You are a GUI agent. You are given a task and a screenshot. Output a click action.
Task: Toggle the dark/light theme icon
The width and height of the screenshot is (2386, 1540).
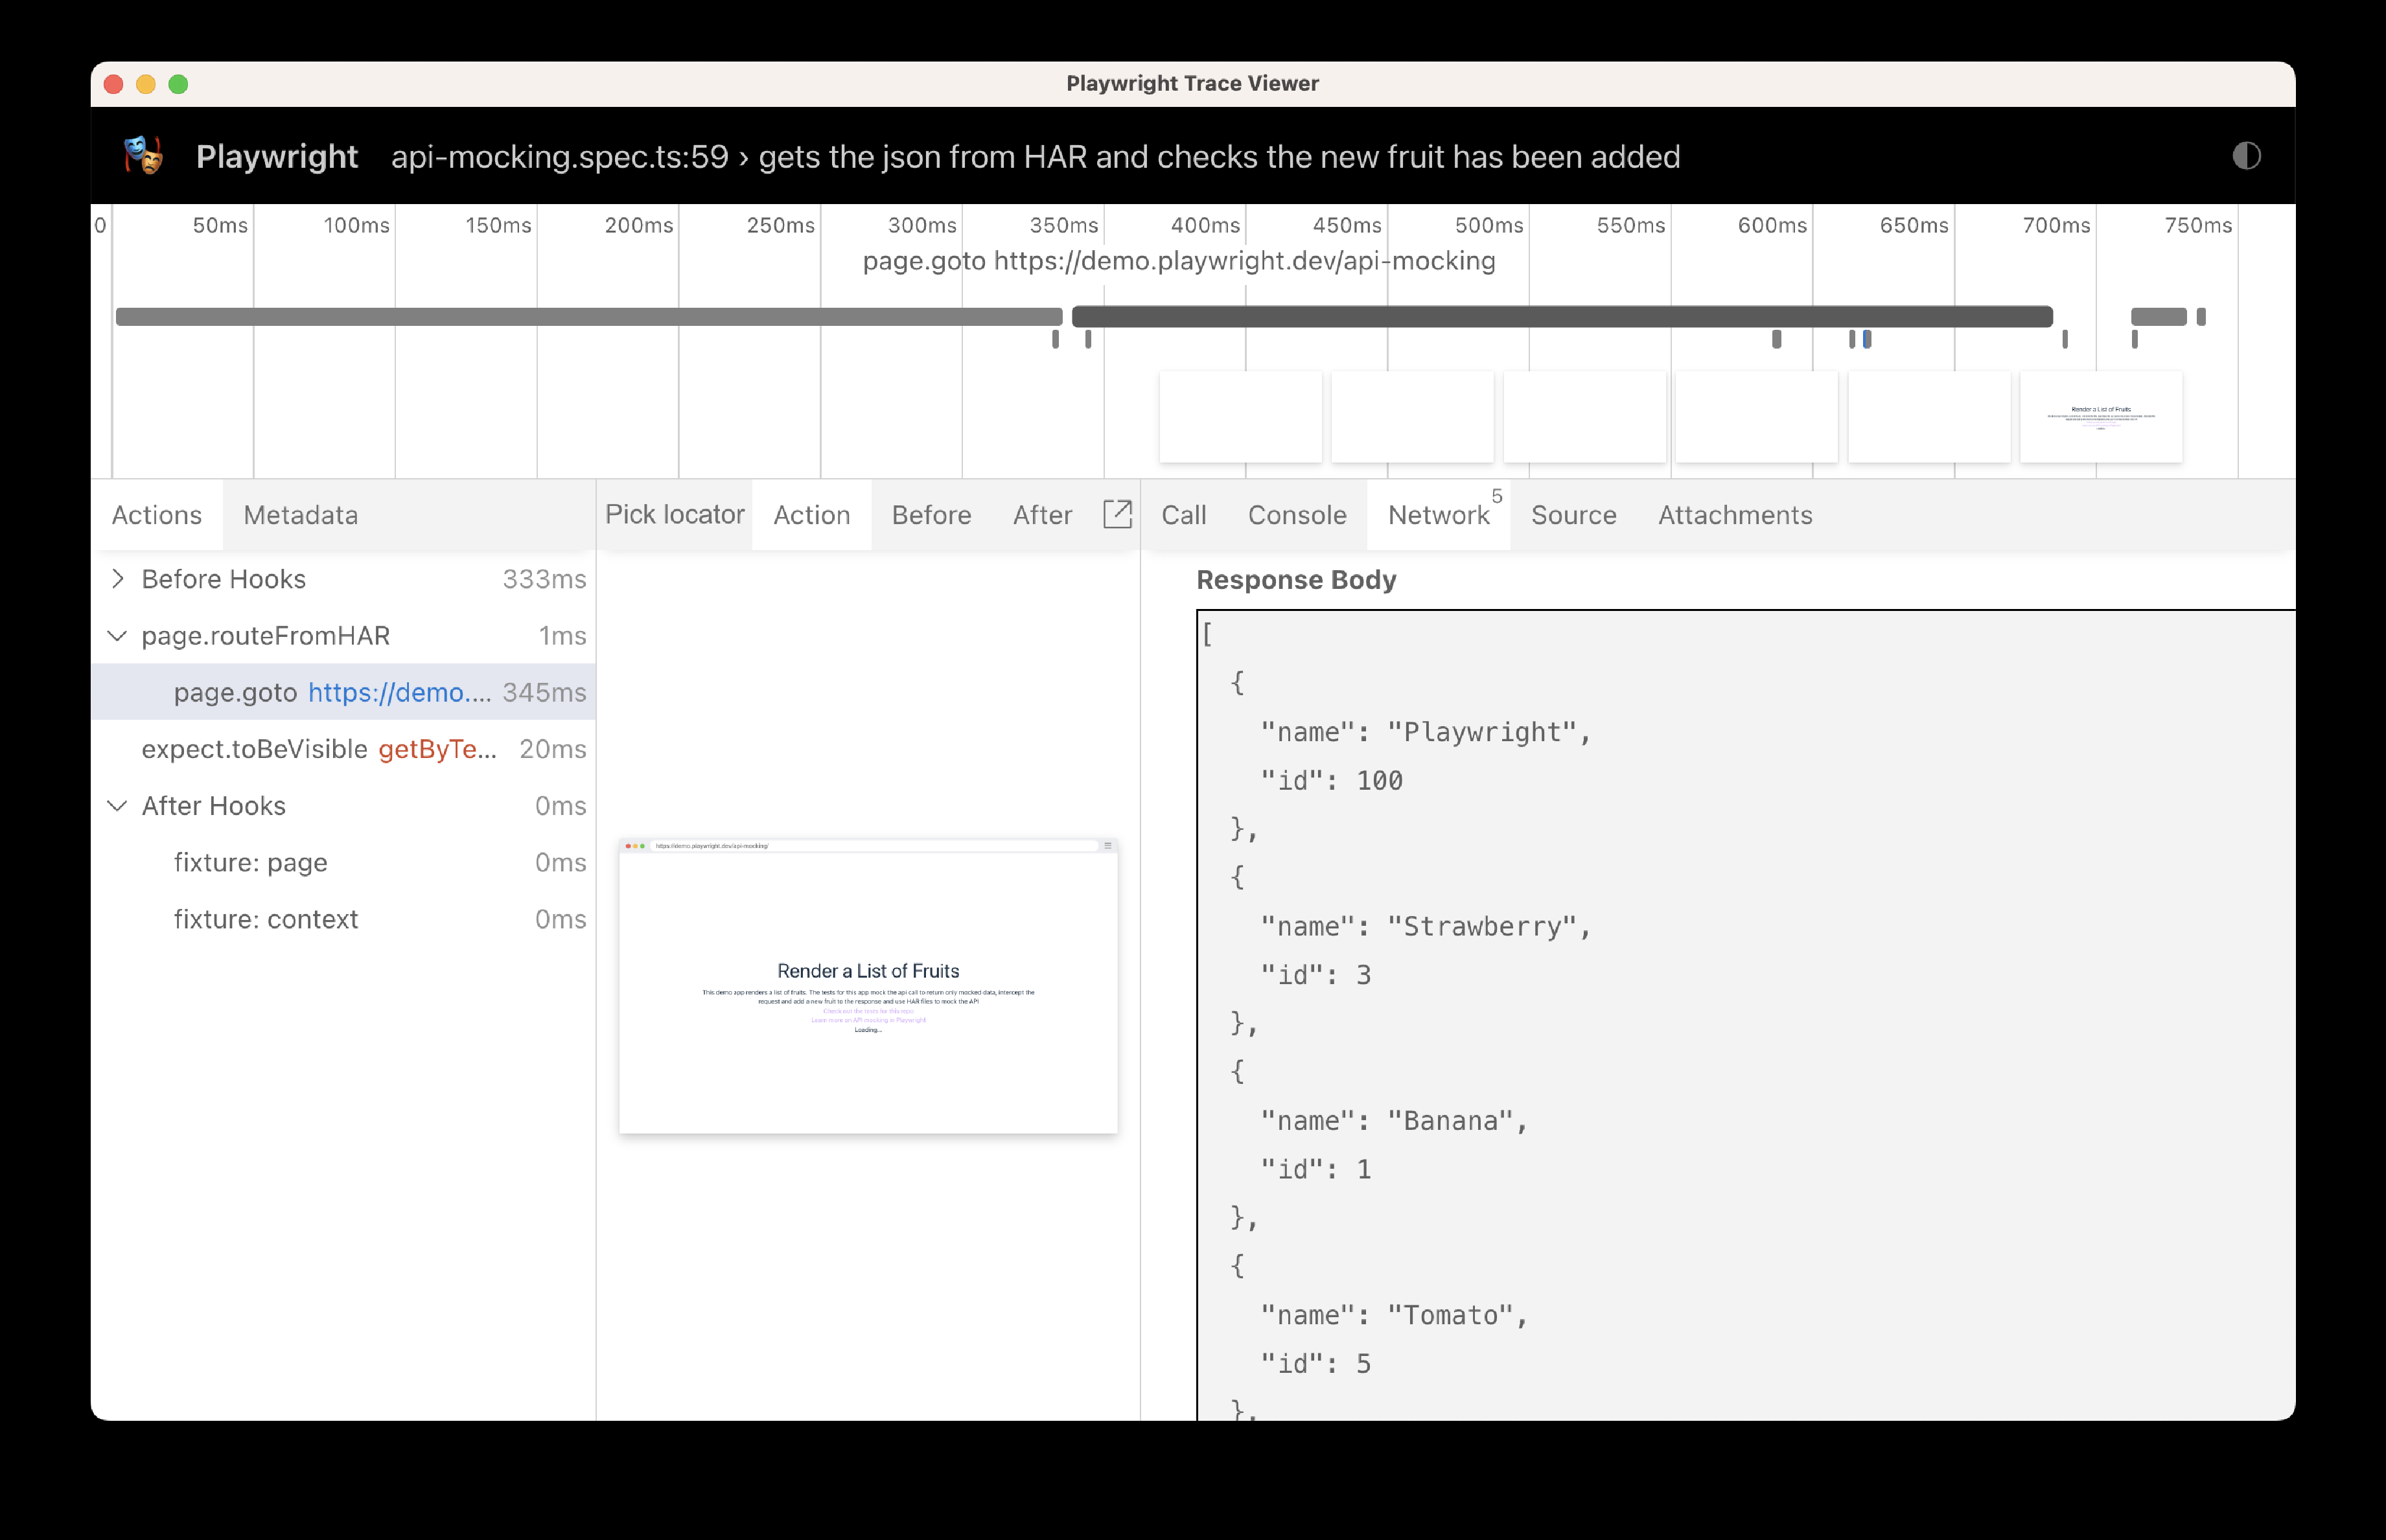pyautogui.click(x=2246, y=156)
